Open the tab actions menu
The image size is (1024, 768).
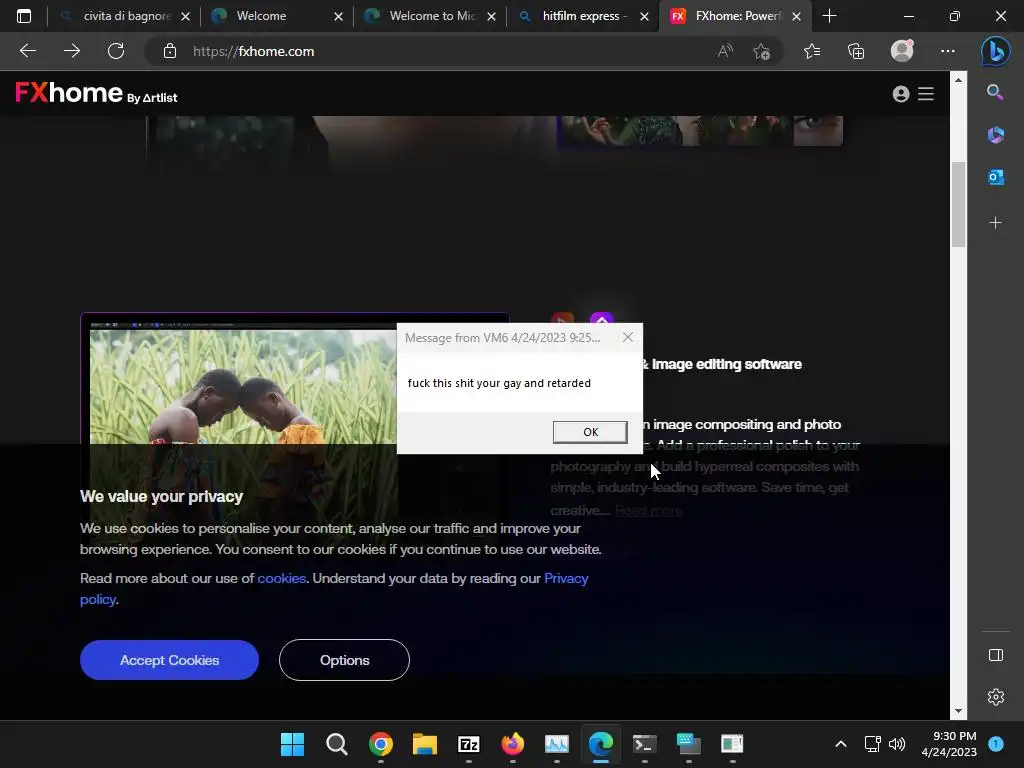click(x=24, y=16)
